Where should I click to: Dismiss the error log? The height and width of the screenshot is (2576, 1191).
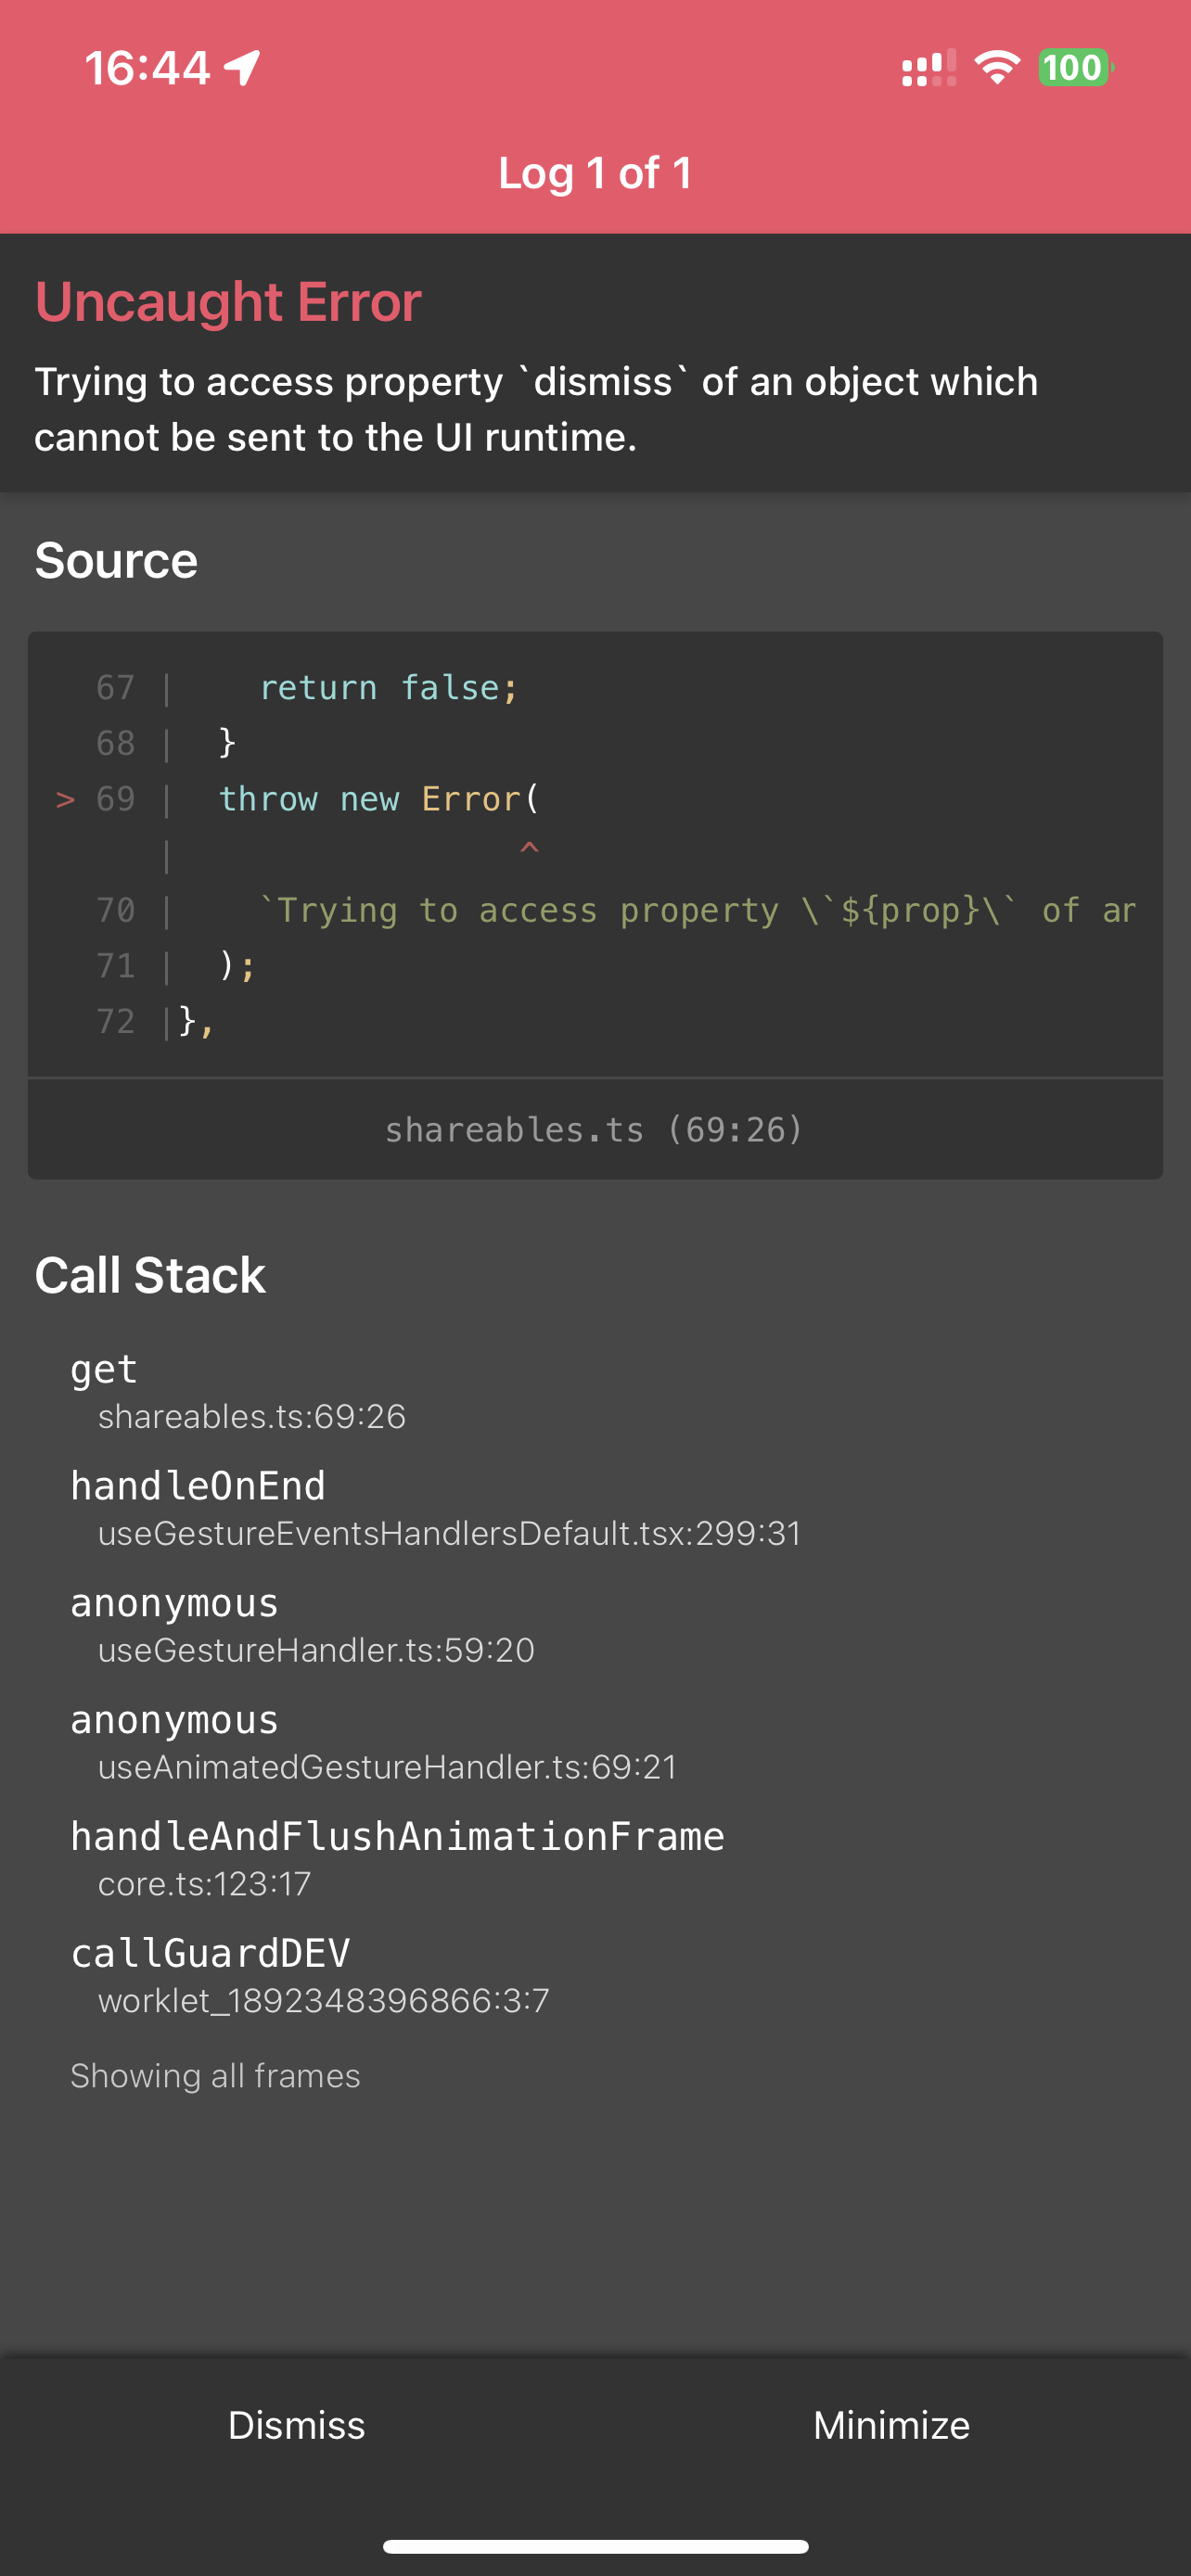pos(296,2425)
